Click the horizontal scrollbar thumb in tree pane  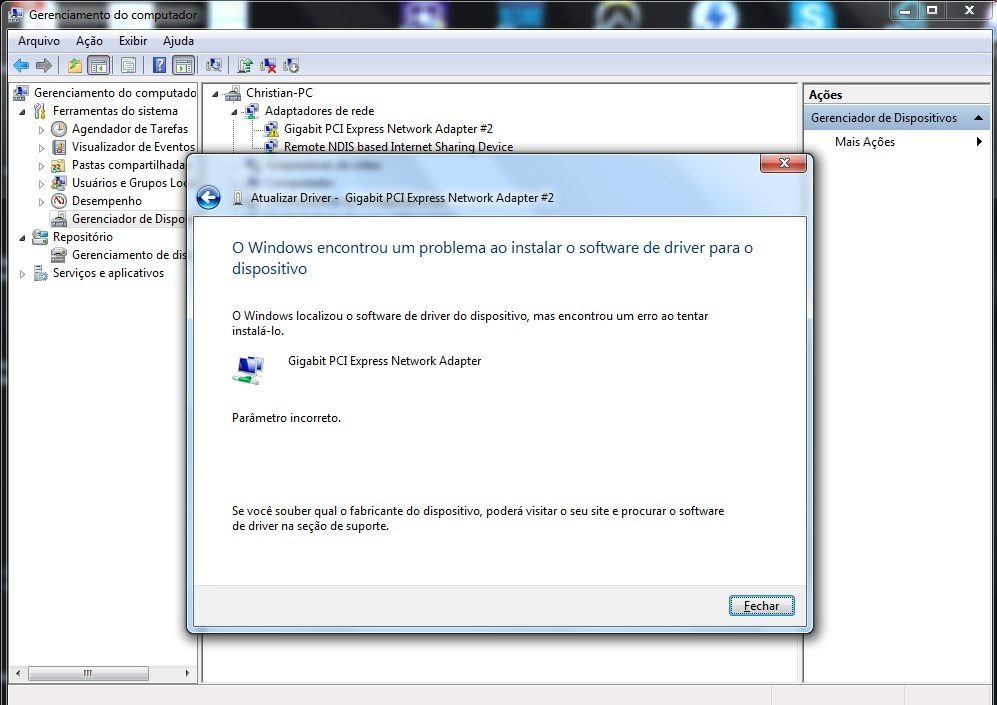pos(88,673)
